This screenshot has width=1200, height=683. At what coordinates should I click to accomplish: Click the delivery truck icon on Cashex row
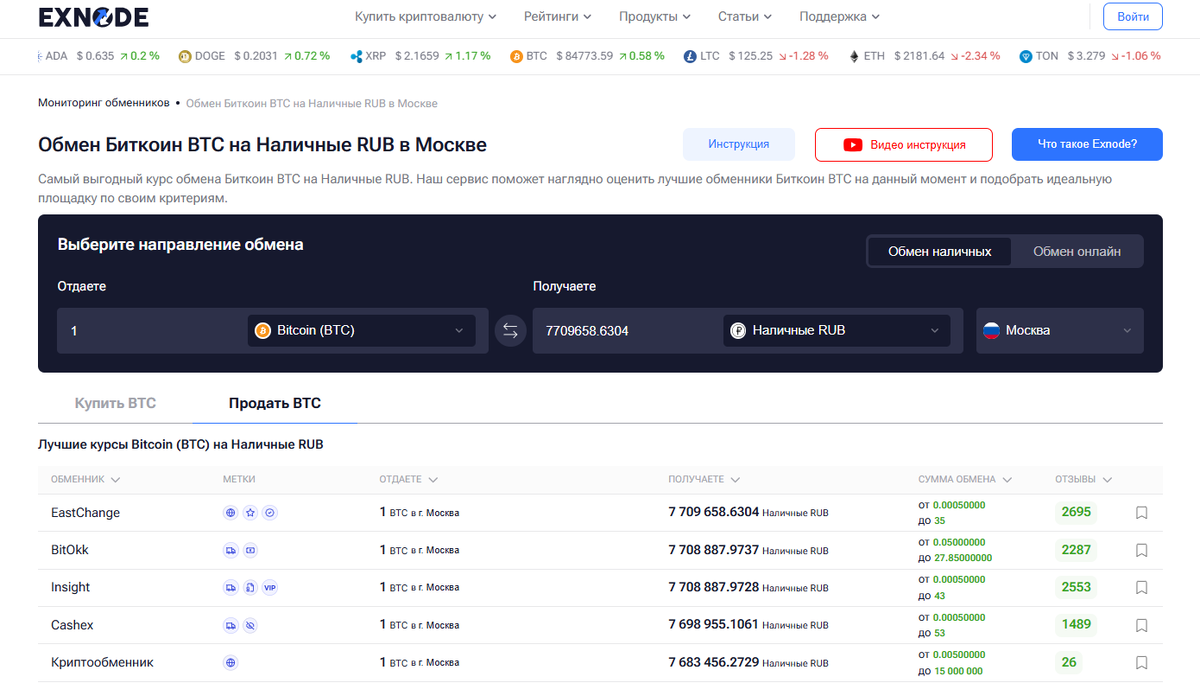[231, 625]
